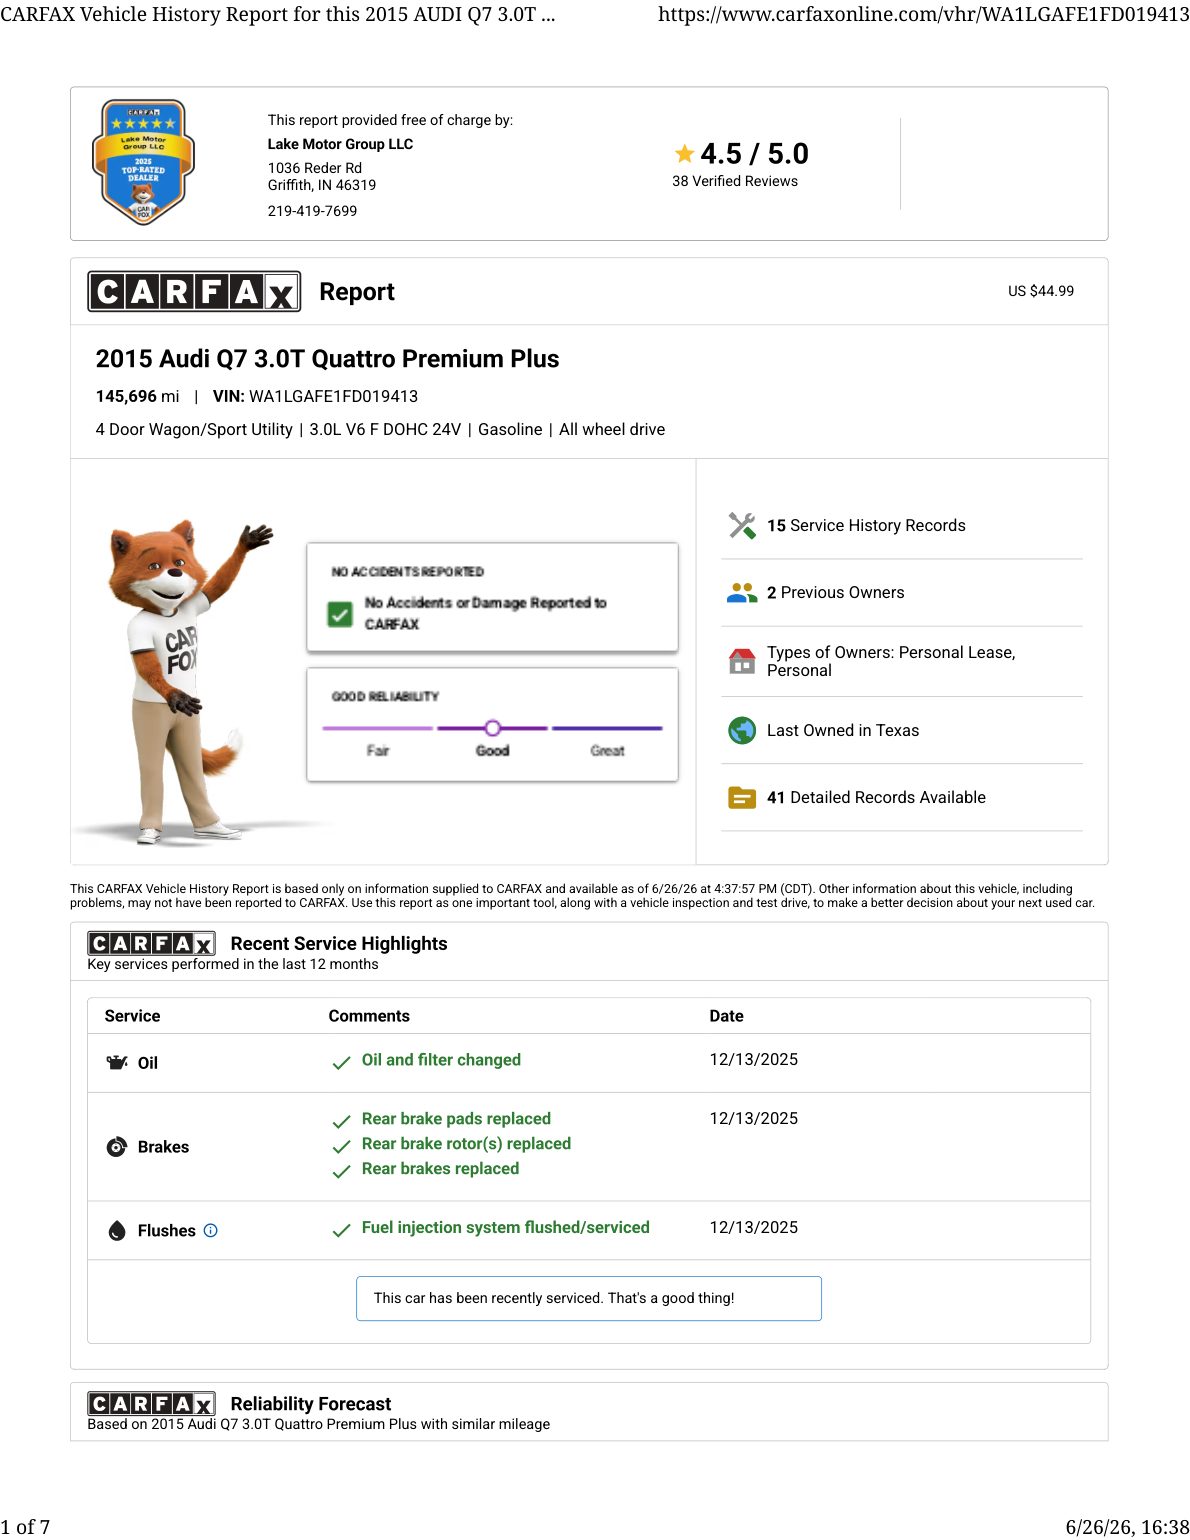Click Rear brake rotor(s) replaced comment

pos(466,1144)
